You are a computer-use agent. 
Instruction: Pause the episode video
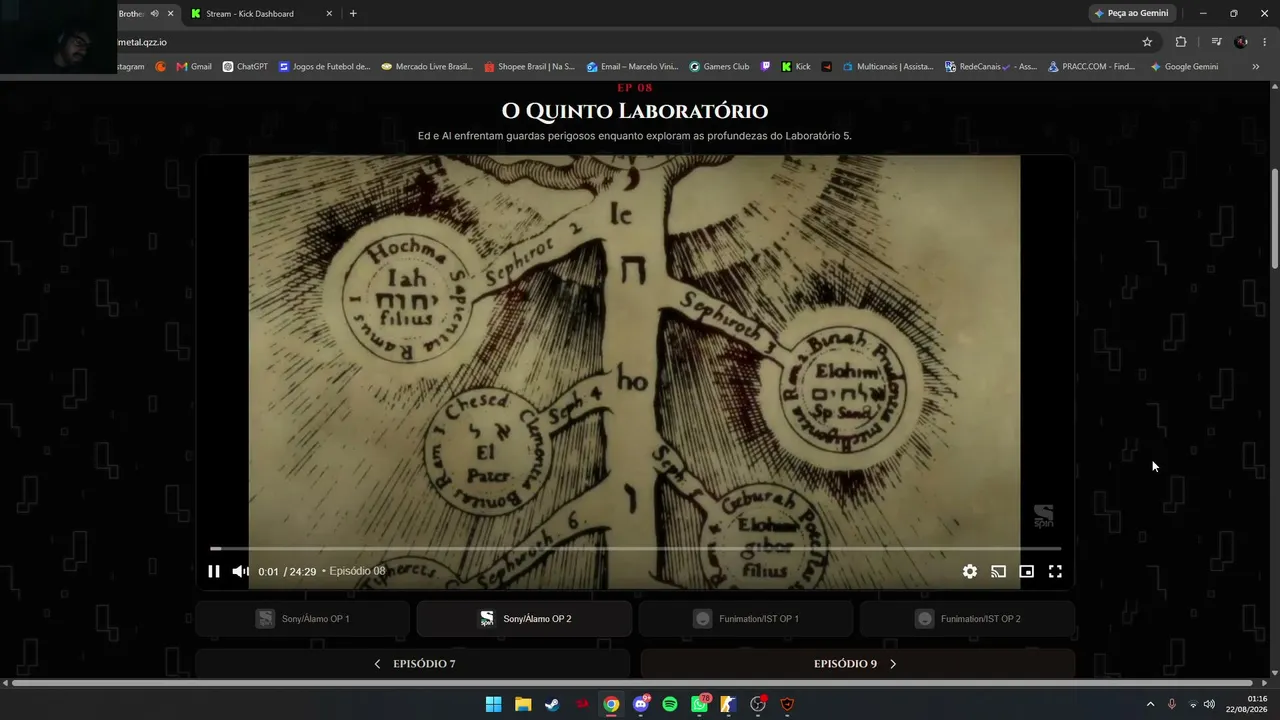213,571
